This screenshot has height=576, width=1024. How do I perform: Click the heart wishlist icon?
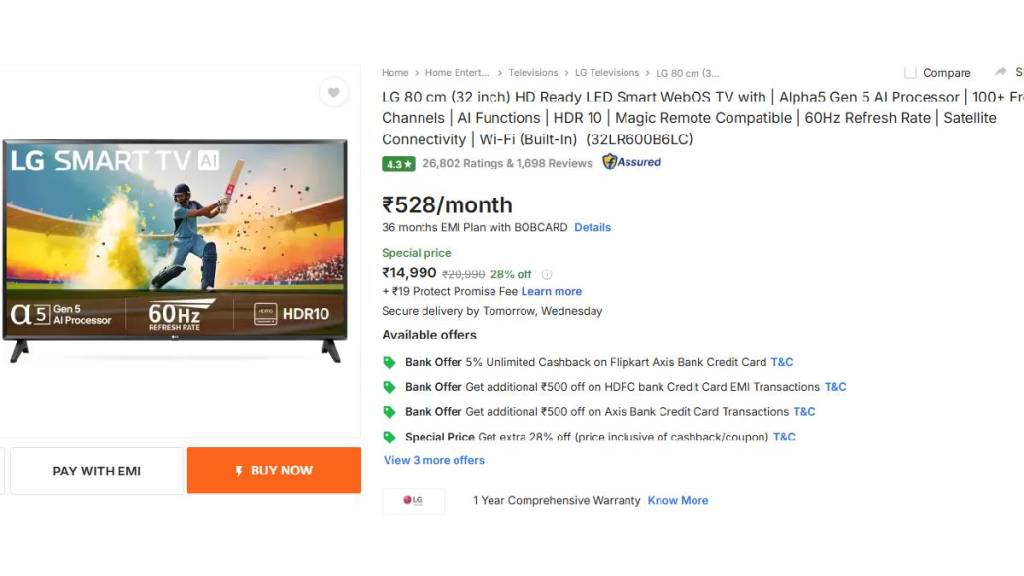pos(333,93)
